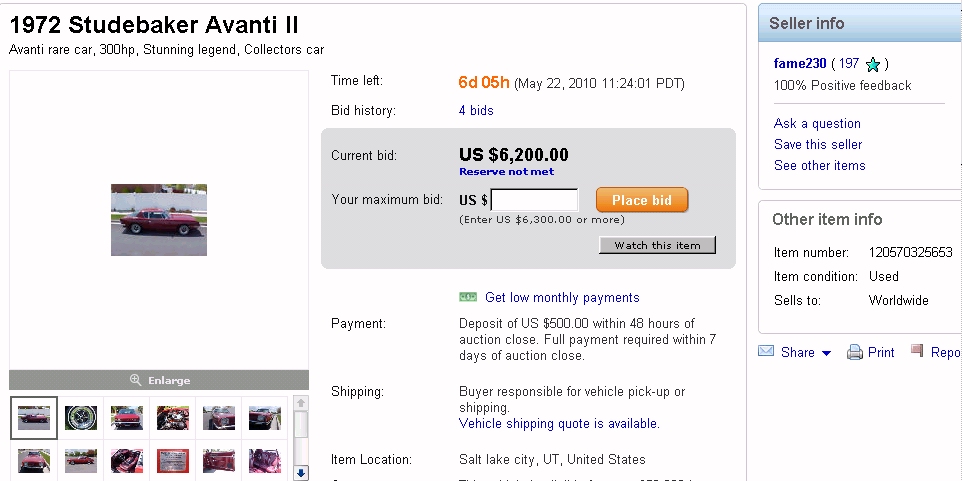
Task: Click the Watch this item button
Action: [657, 245]
